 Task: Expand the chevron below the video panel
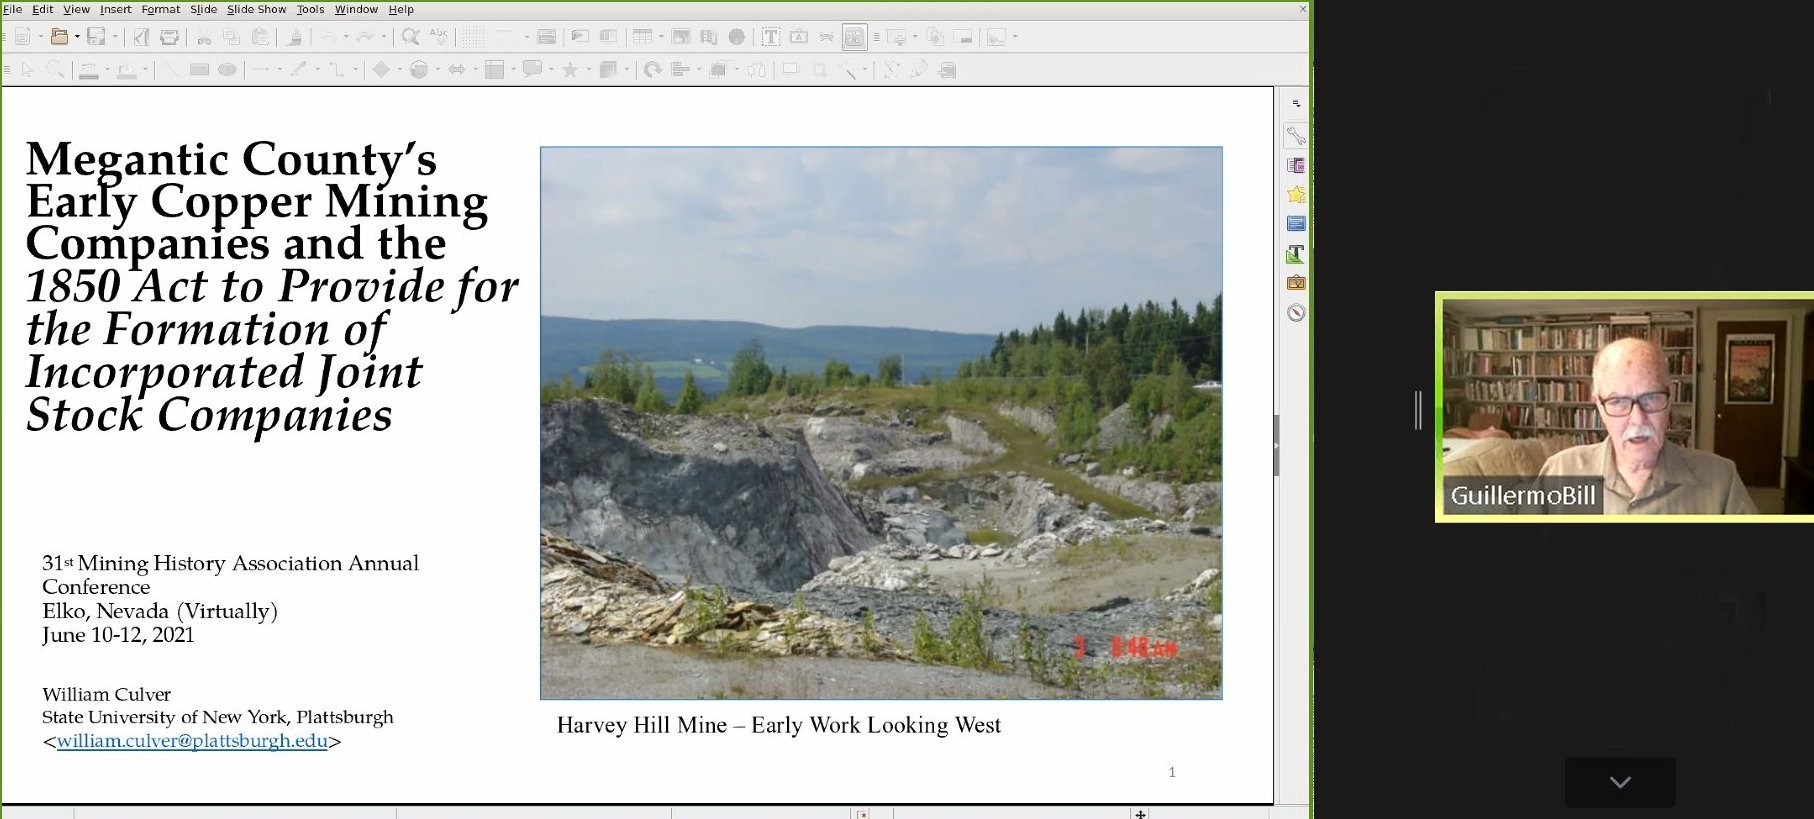(x=1620, y=782)
